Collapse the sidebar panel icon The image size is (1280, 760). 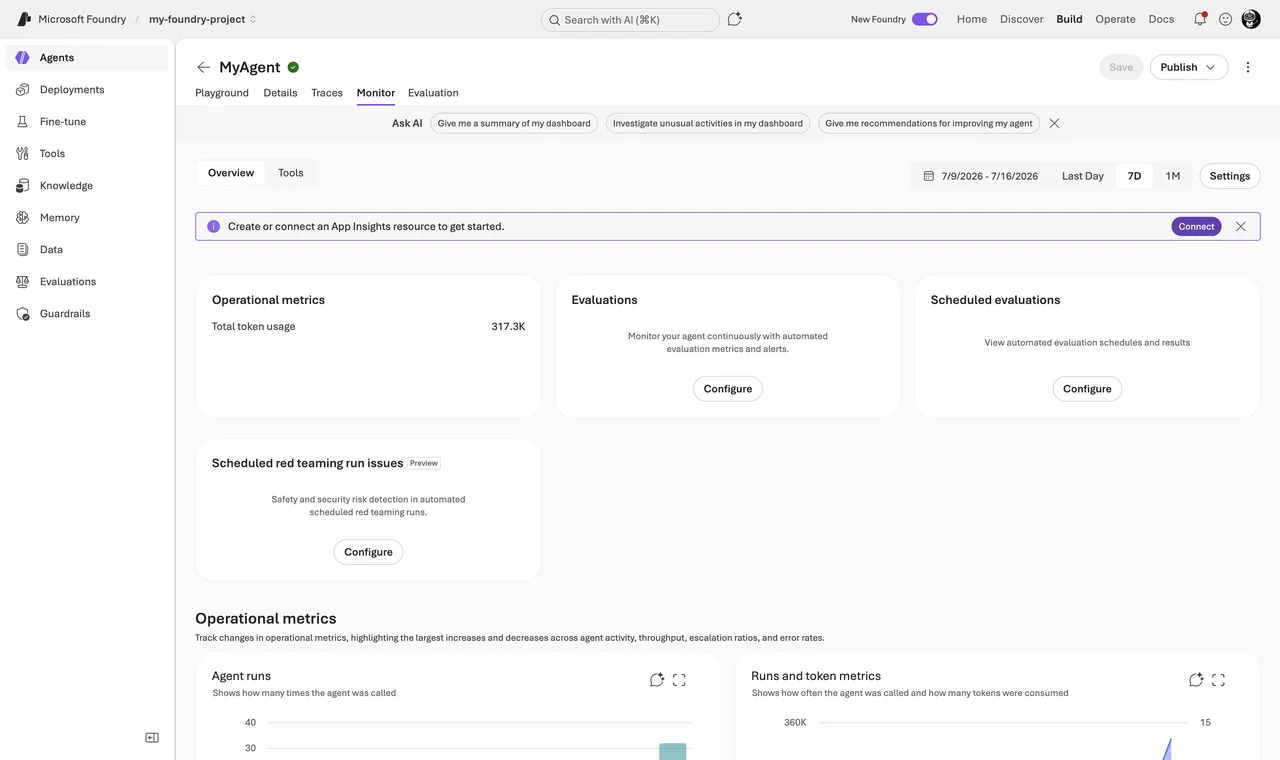152,738
